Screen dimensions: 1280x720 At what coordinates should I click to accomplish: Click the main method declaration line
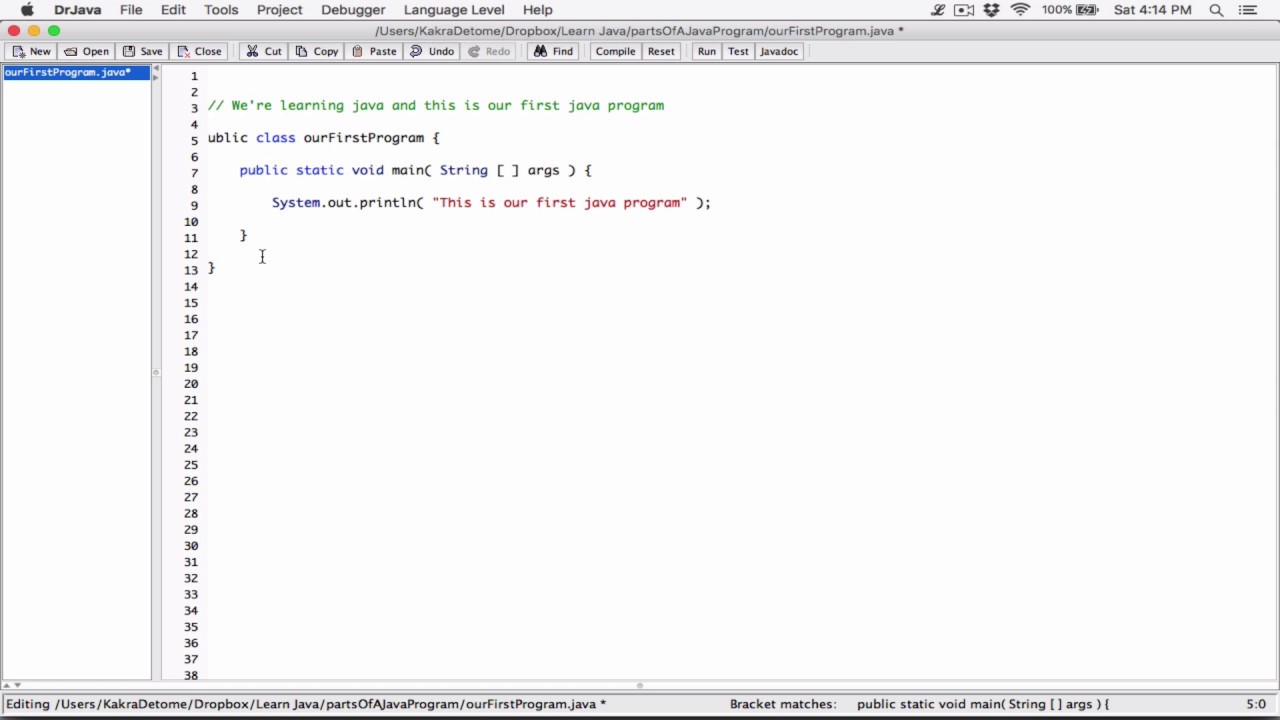tap(416, 170)
